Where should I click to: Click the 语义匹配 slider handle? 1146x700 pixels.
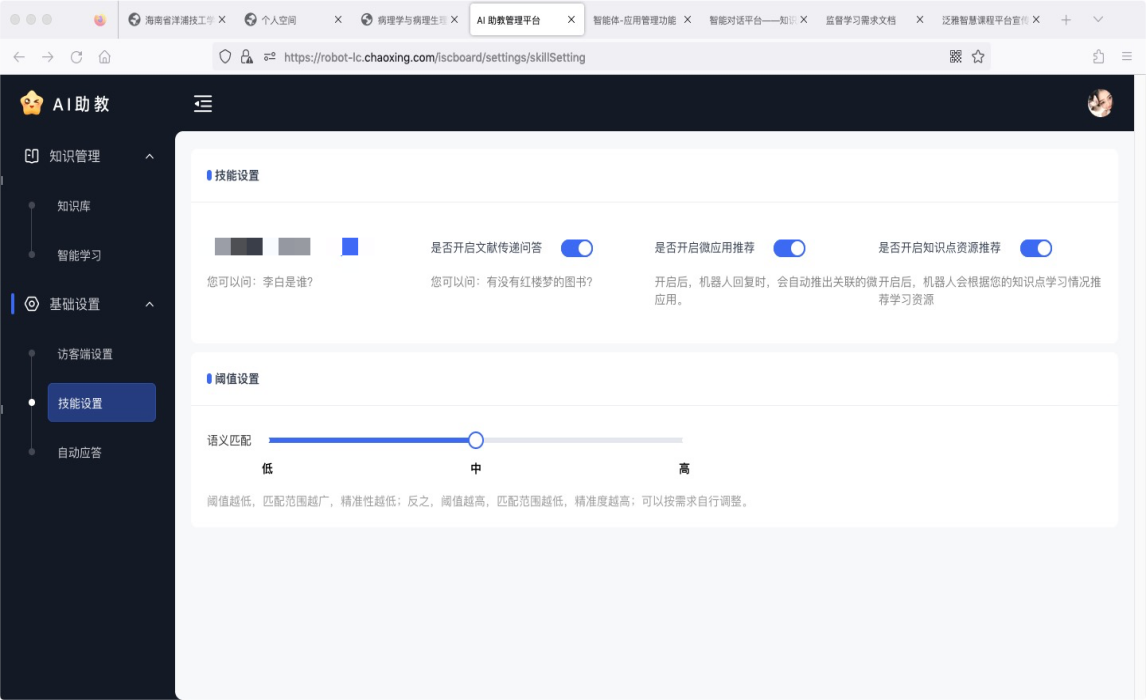[476, 440]
